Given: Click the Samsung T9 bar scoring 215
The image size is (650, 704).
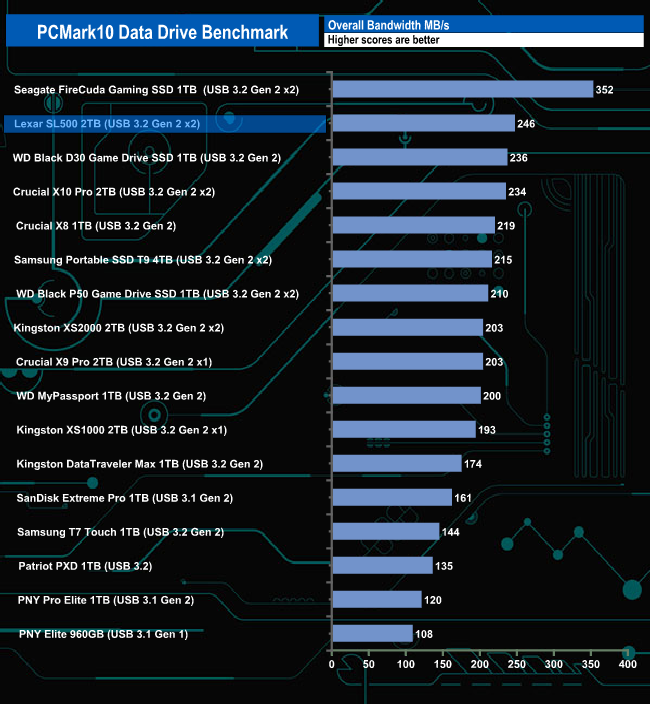Looking at the screenshot, I should 412,260.
